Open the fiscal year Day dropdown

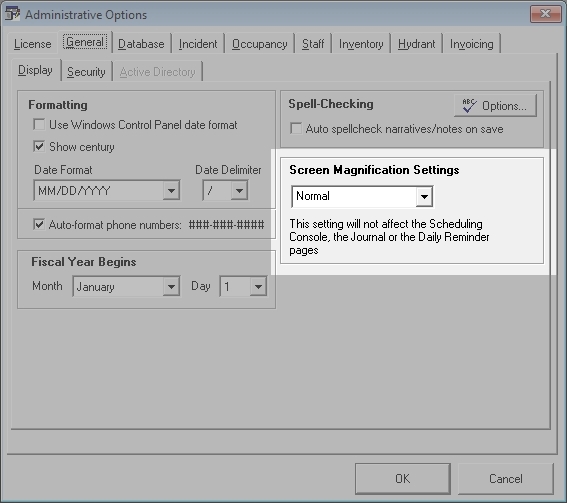tap(258, 286)
